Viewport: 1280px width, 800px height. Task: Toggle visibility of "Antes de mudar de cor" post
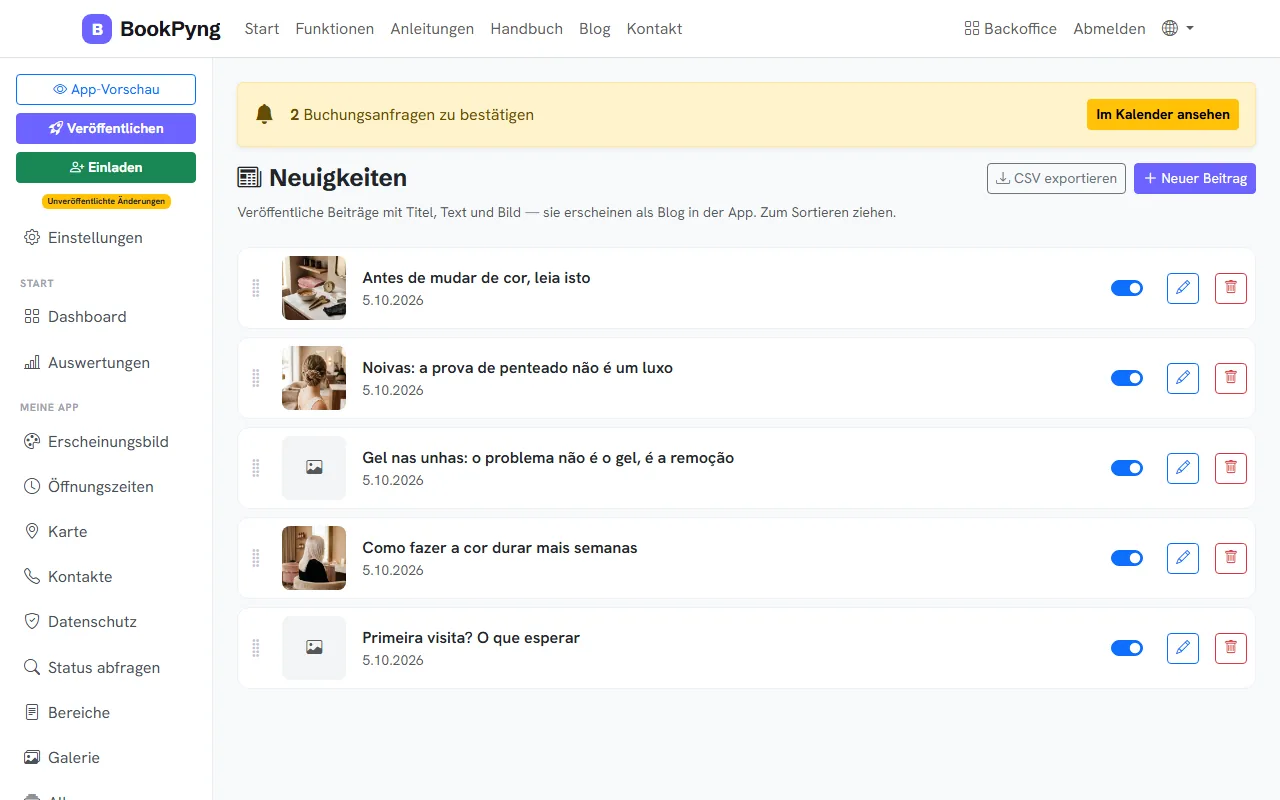[1127, 288]
